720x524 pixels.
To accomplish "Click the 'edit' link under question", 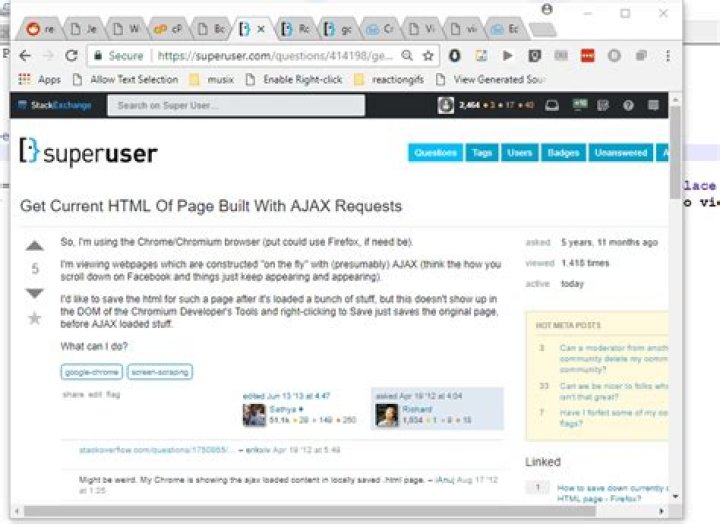I will point(94,394).
